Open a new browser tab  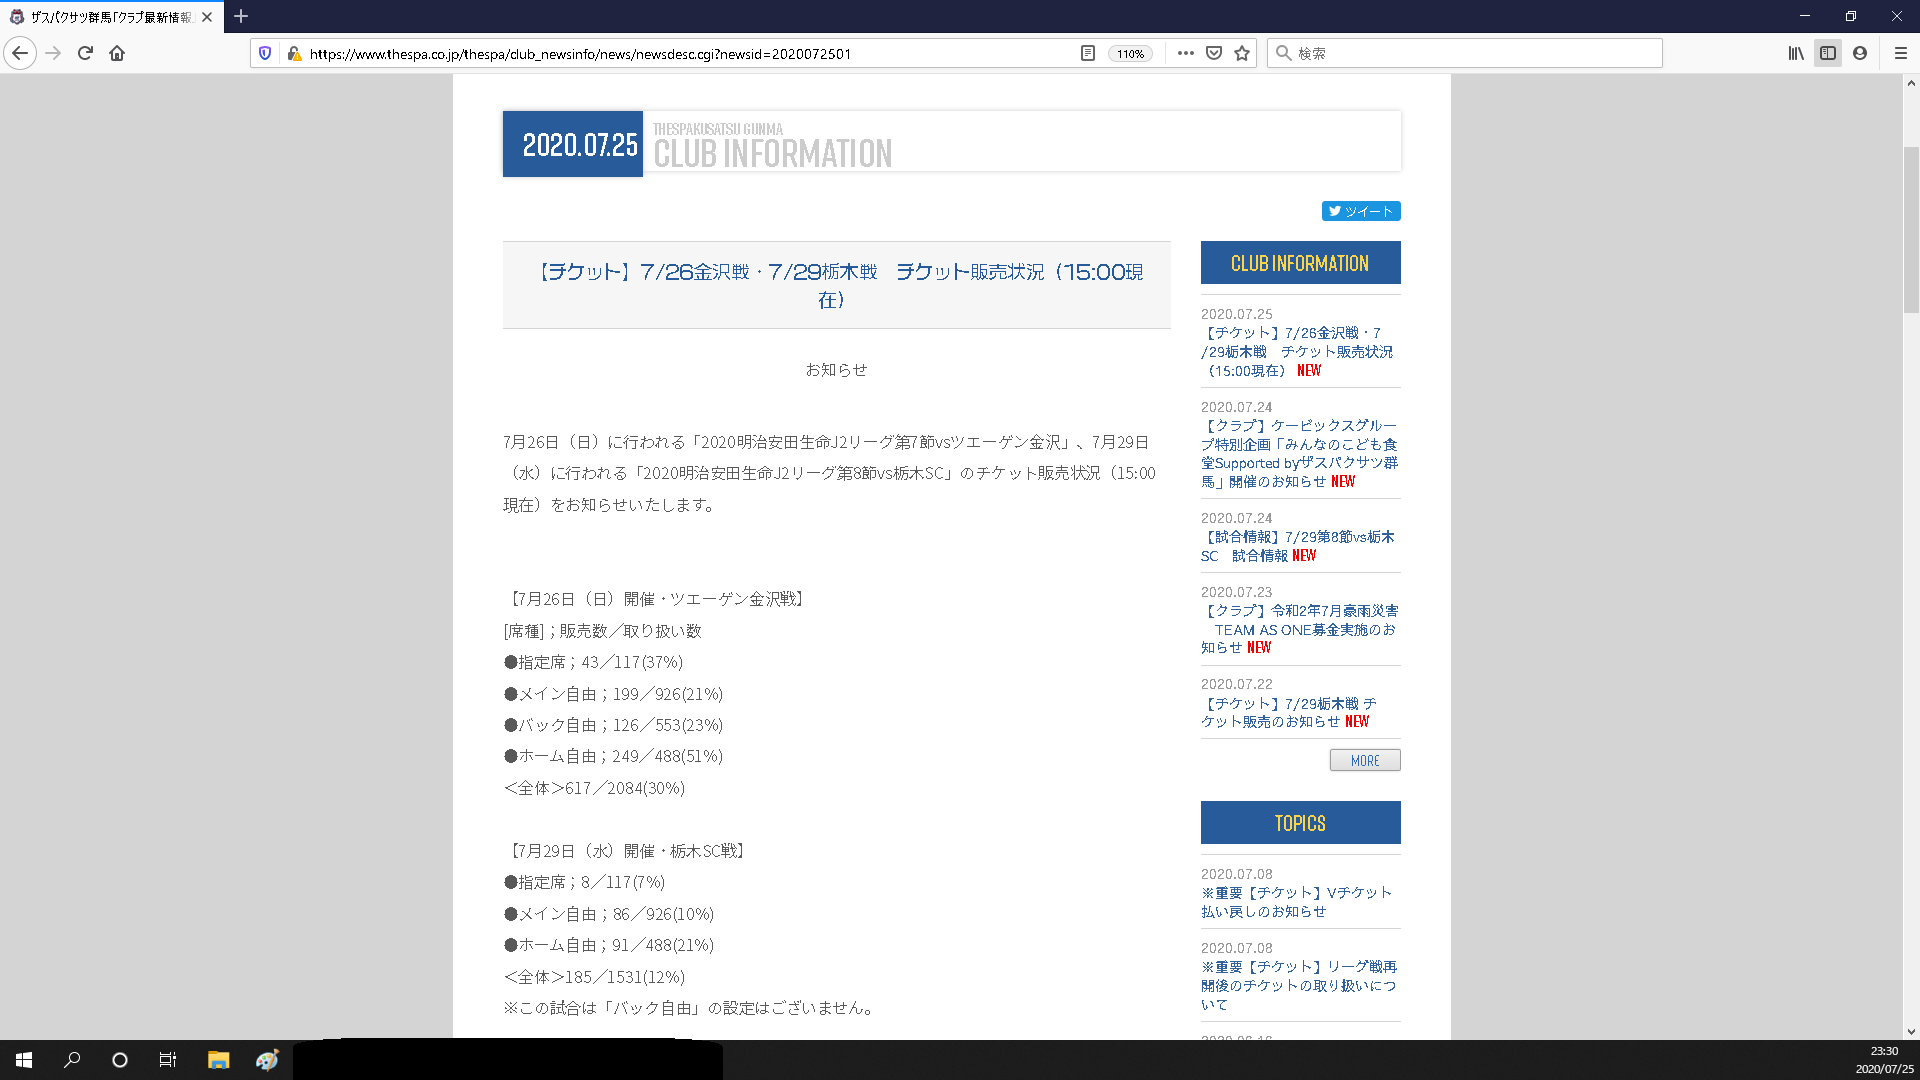point(241,16)
